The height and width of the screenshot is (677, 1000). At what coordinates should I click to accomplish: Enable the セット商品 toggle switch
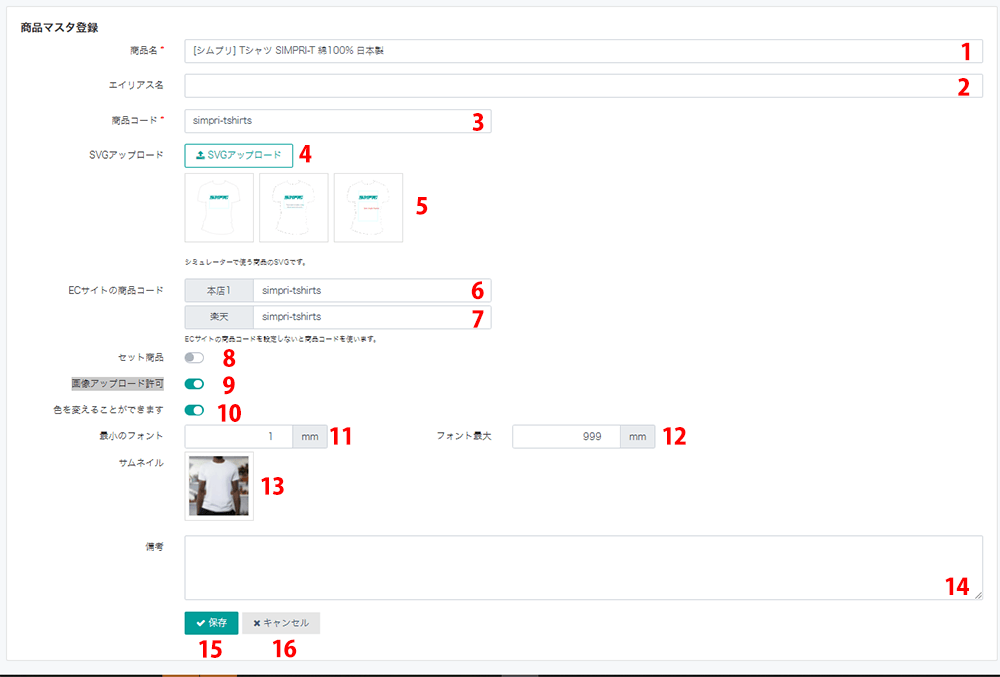click(x=194, y=357)
